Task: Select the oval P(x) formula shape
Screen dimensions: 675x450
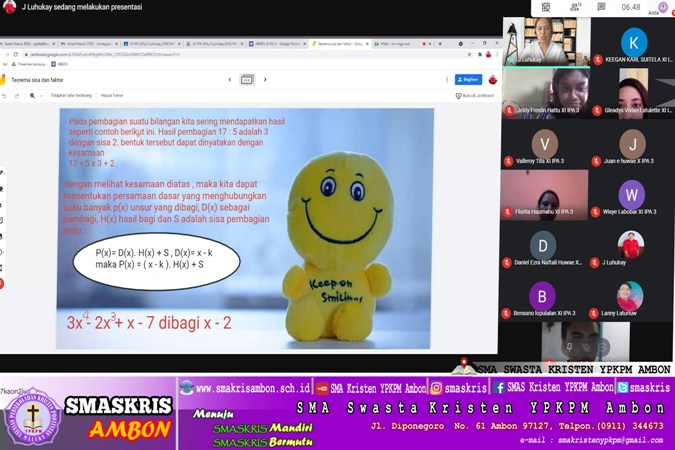Action: [156, 261]
